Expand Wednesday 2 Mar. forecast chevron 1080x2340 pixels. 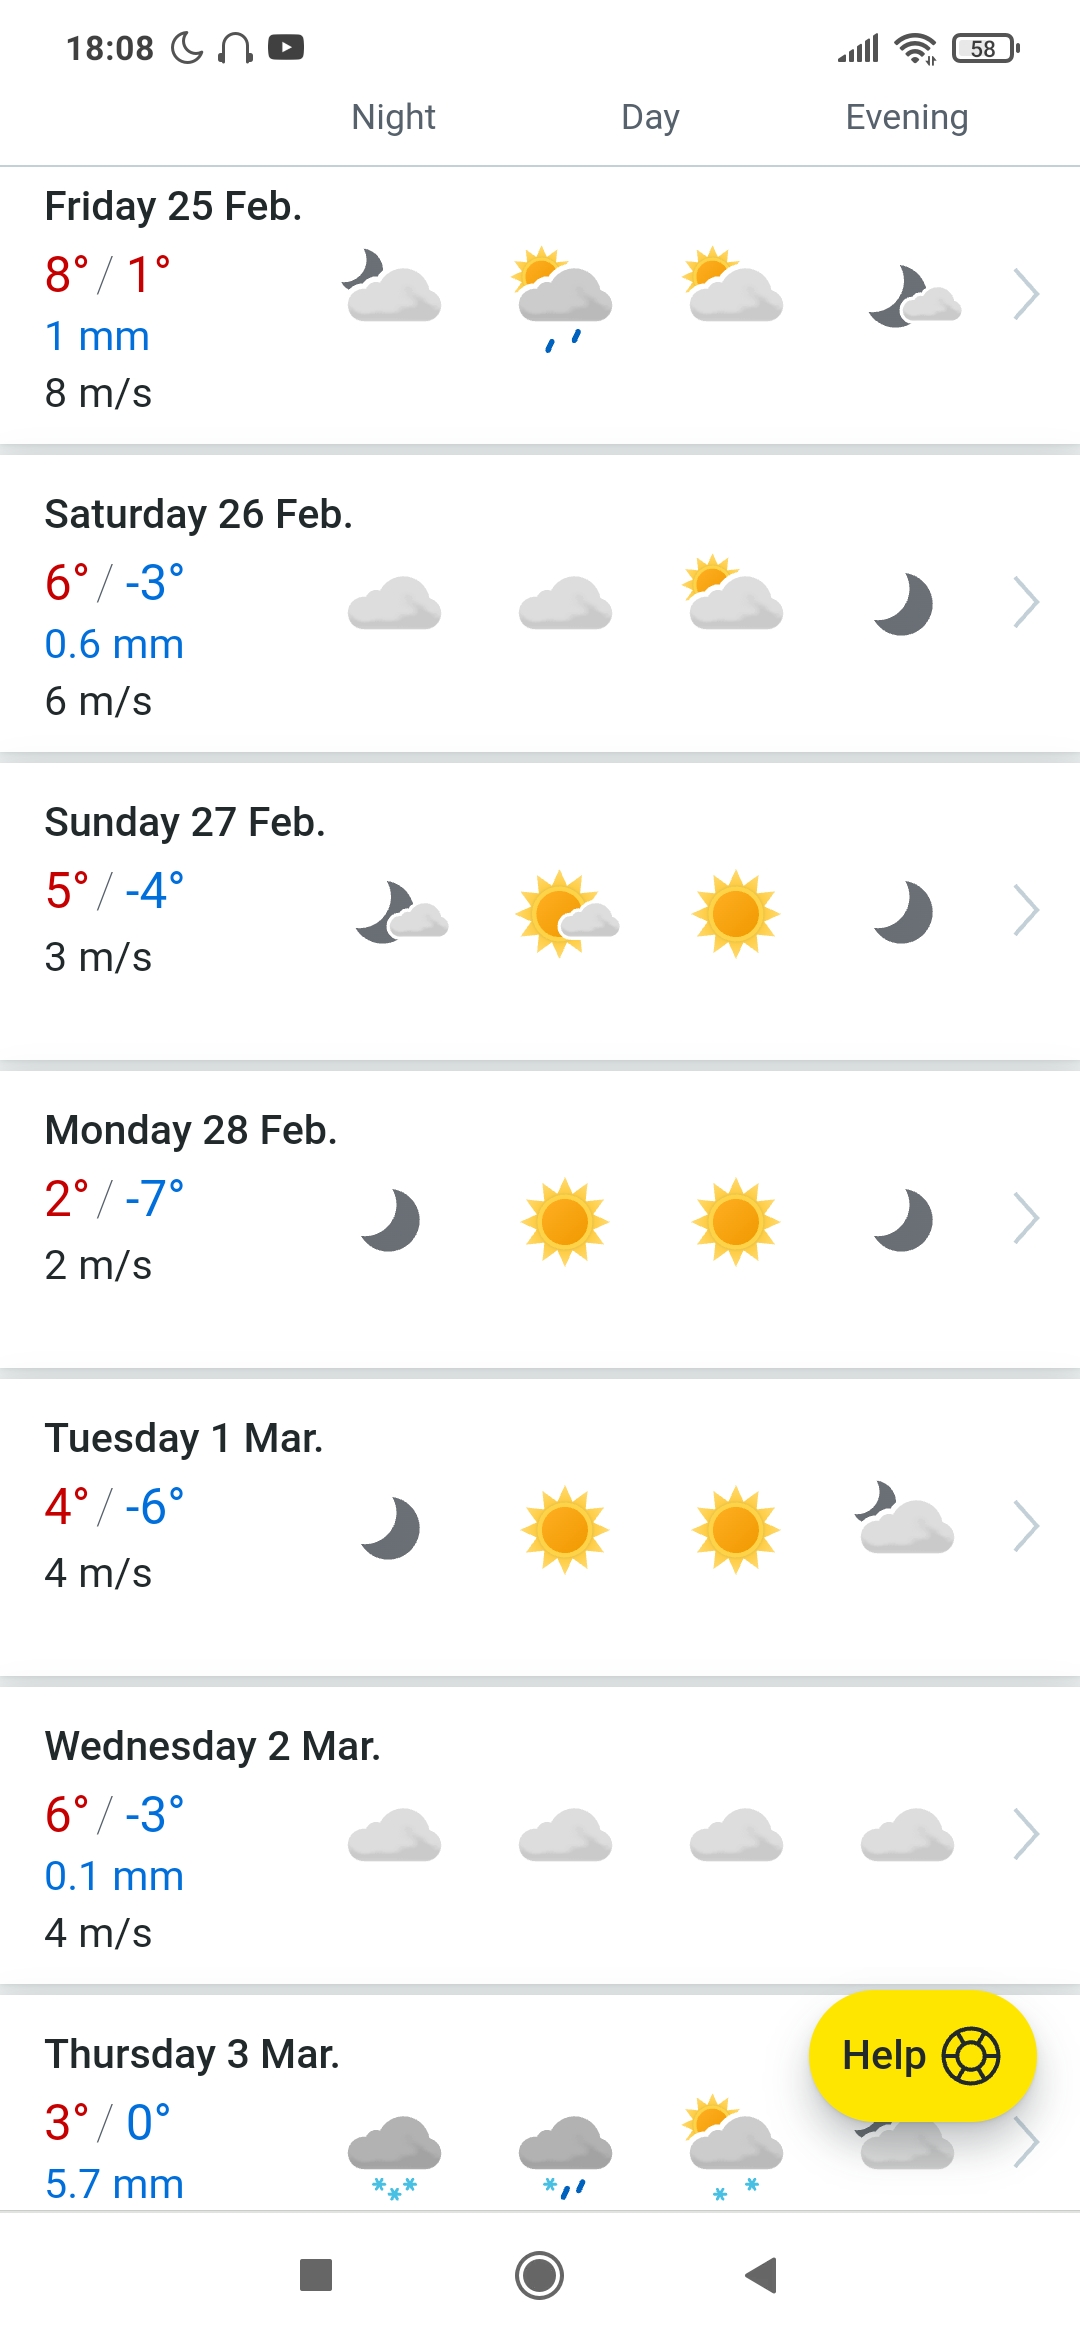point(1026,1834)
